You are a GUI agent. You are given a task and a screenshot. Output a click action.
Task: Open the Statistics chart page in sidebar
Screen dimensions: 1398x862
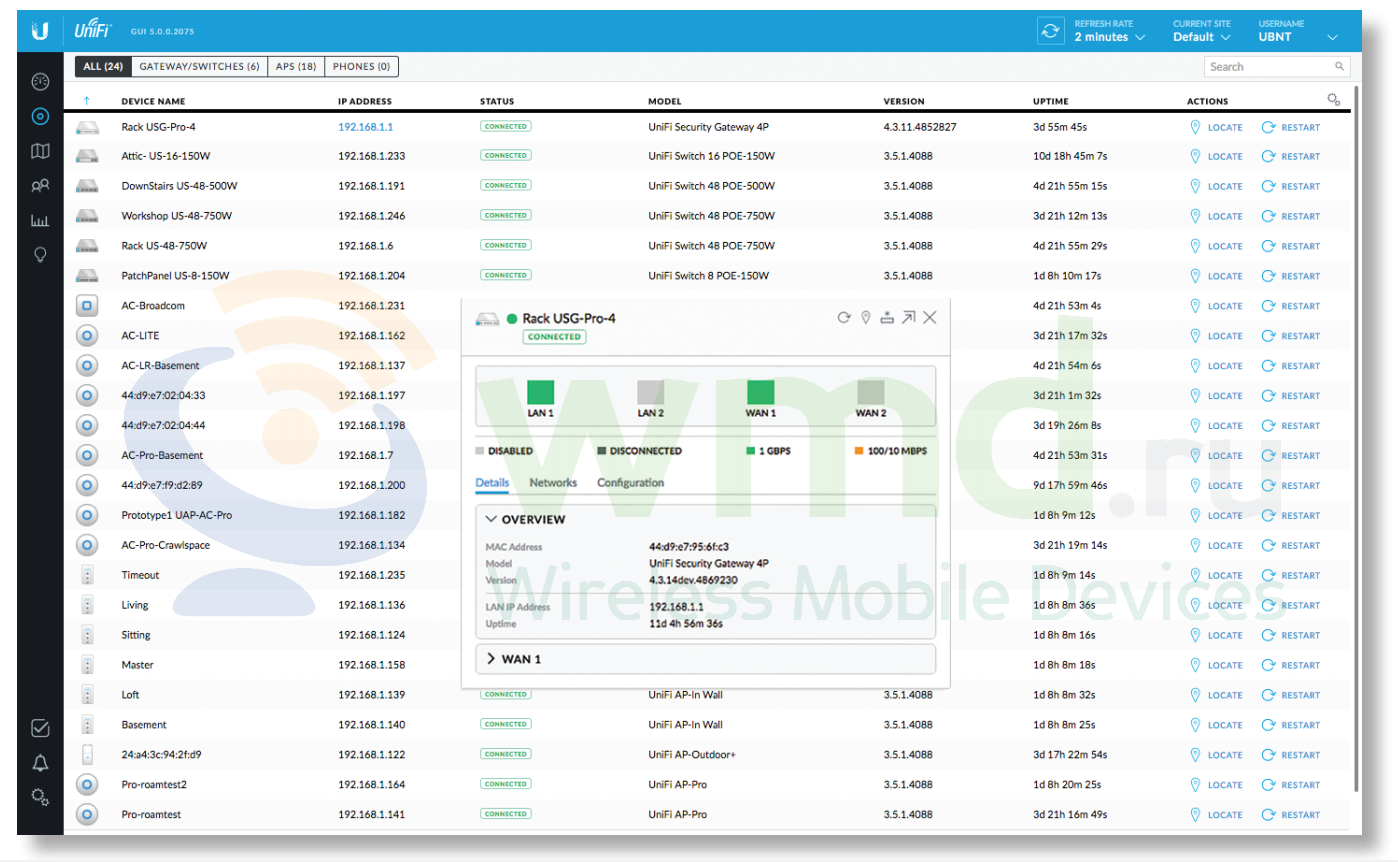[x=40, y=220]
